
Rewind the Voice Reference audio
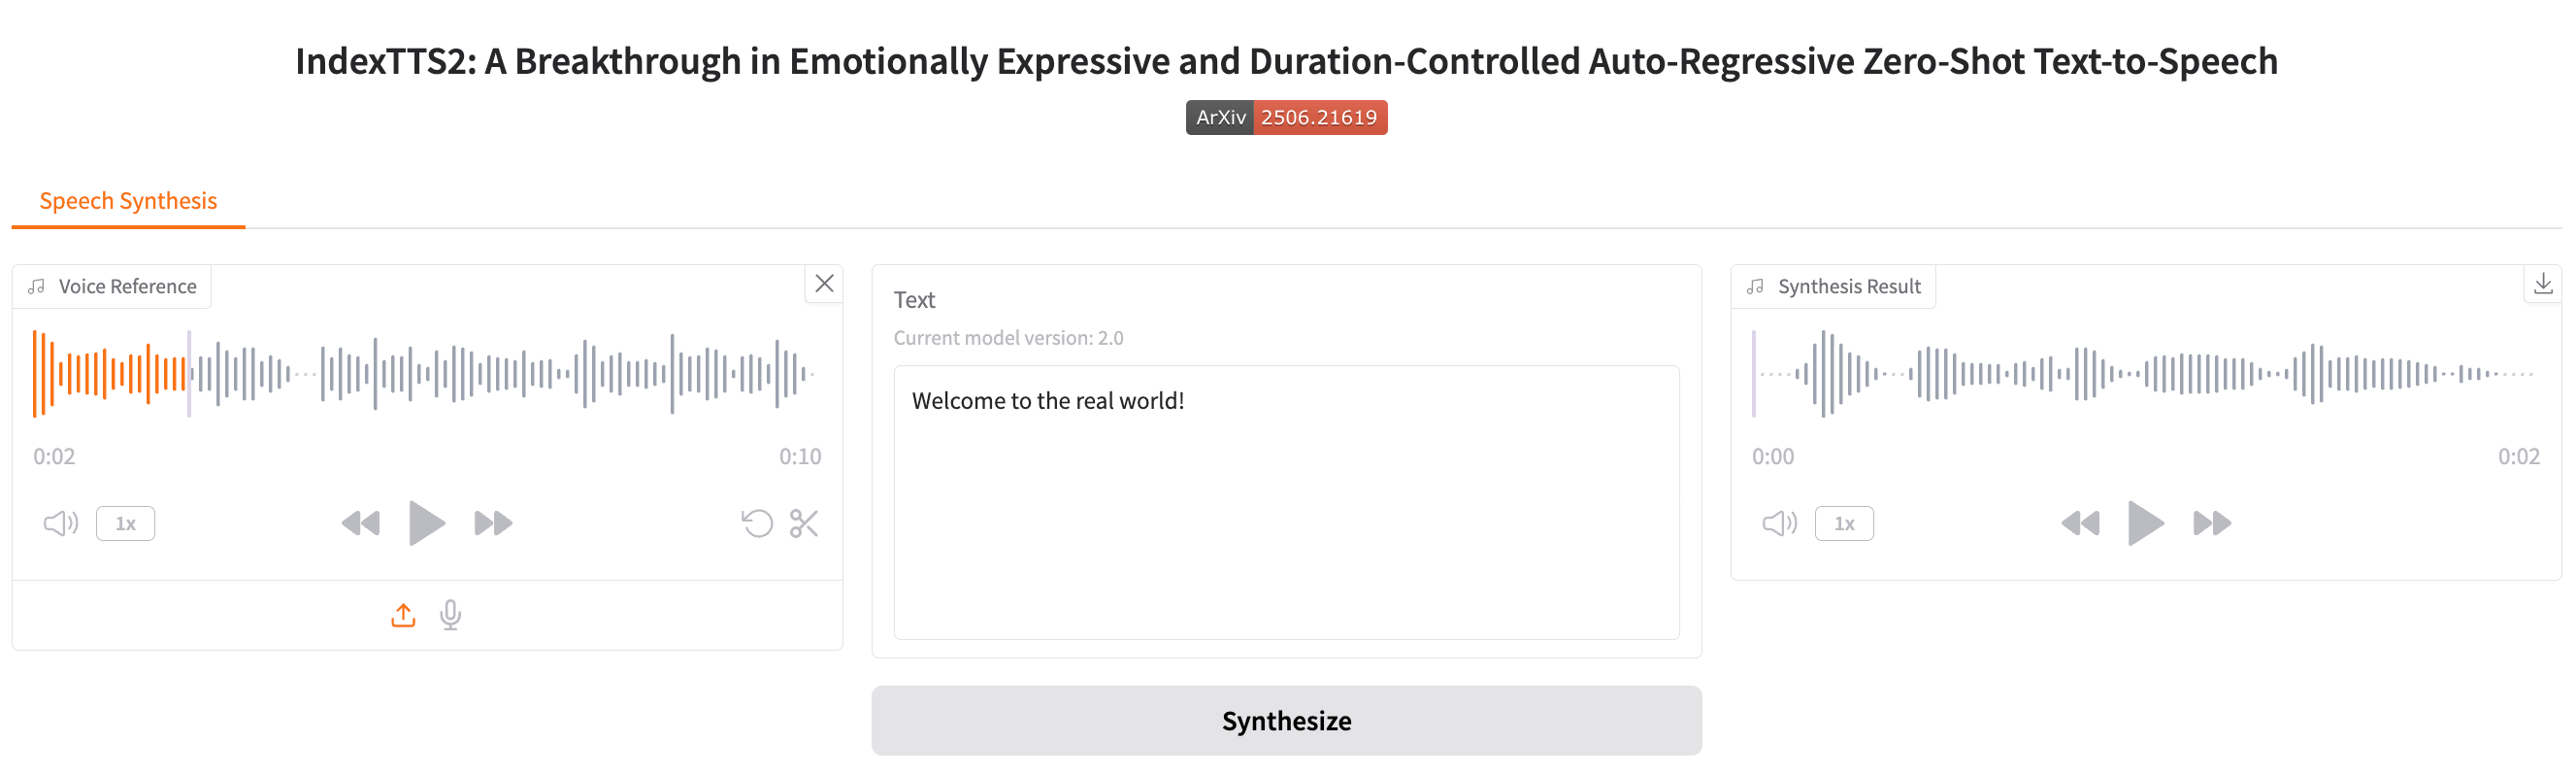tap(361, 523)
